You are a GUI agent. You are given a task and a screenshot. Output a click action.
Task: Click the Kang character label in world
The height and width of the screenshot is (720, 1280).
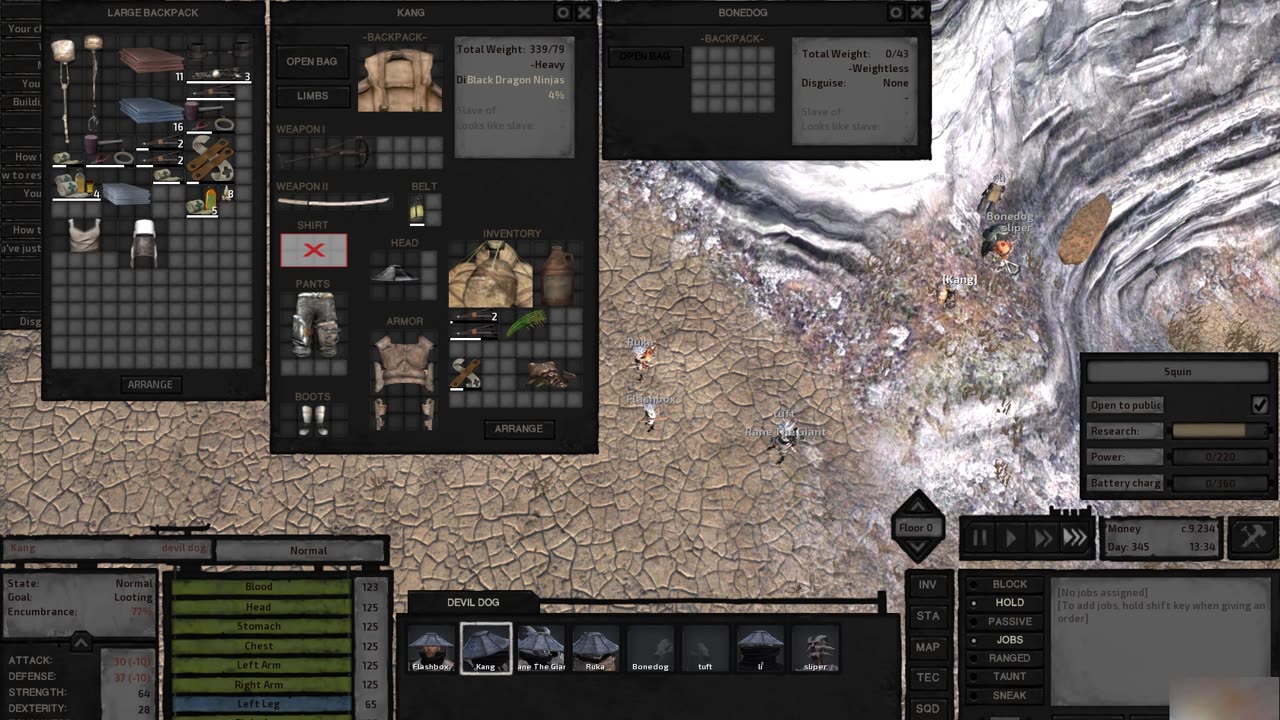point(959,280)
